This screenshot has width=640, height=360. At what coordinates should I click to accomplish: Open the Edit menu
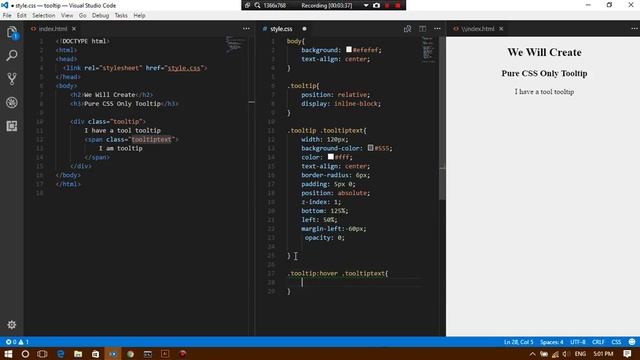pos(22,16)
